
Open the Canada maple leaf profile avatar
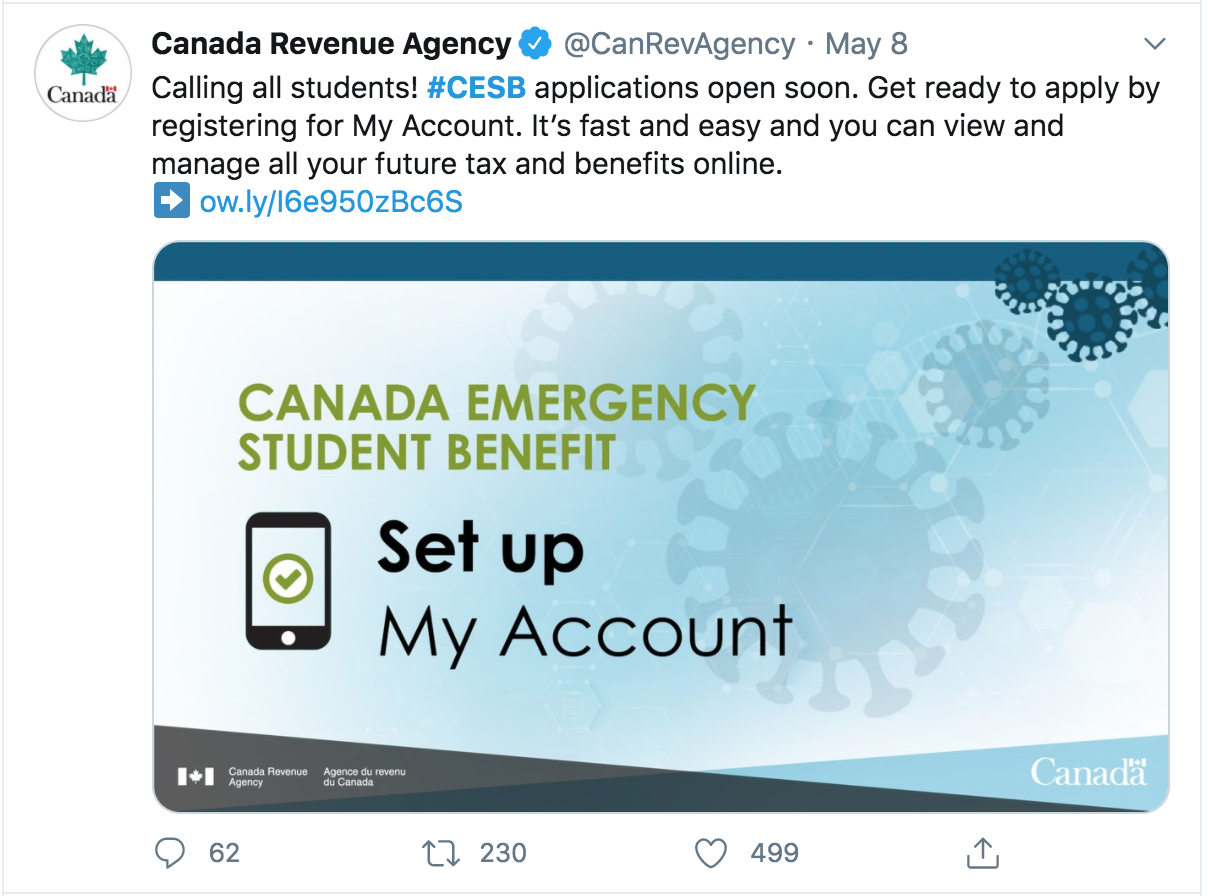pos(83,73)
